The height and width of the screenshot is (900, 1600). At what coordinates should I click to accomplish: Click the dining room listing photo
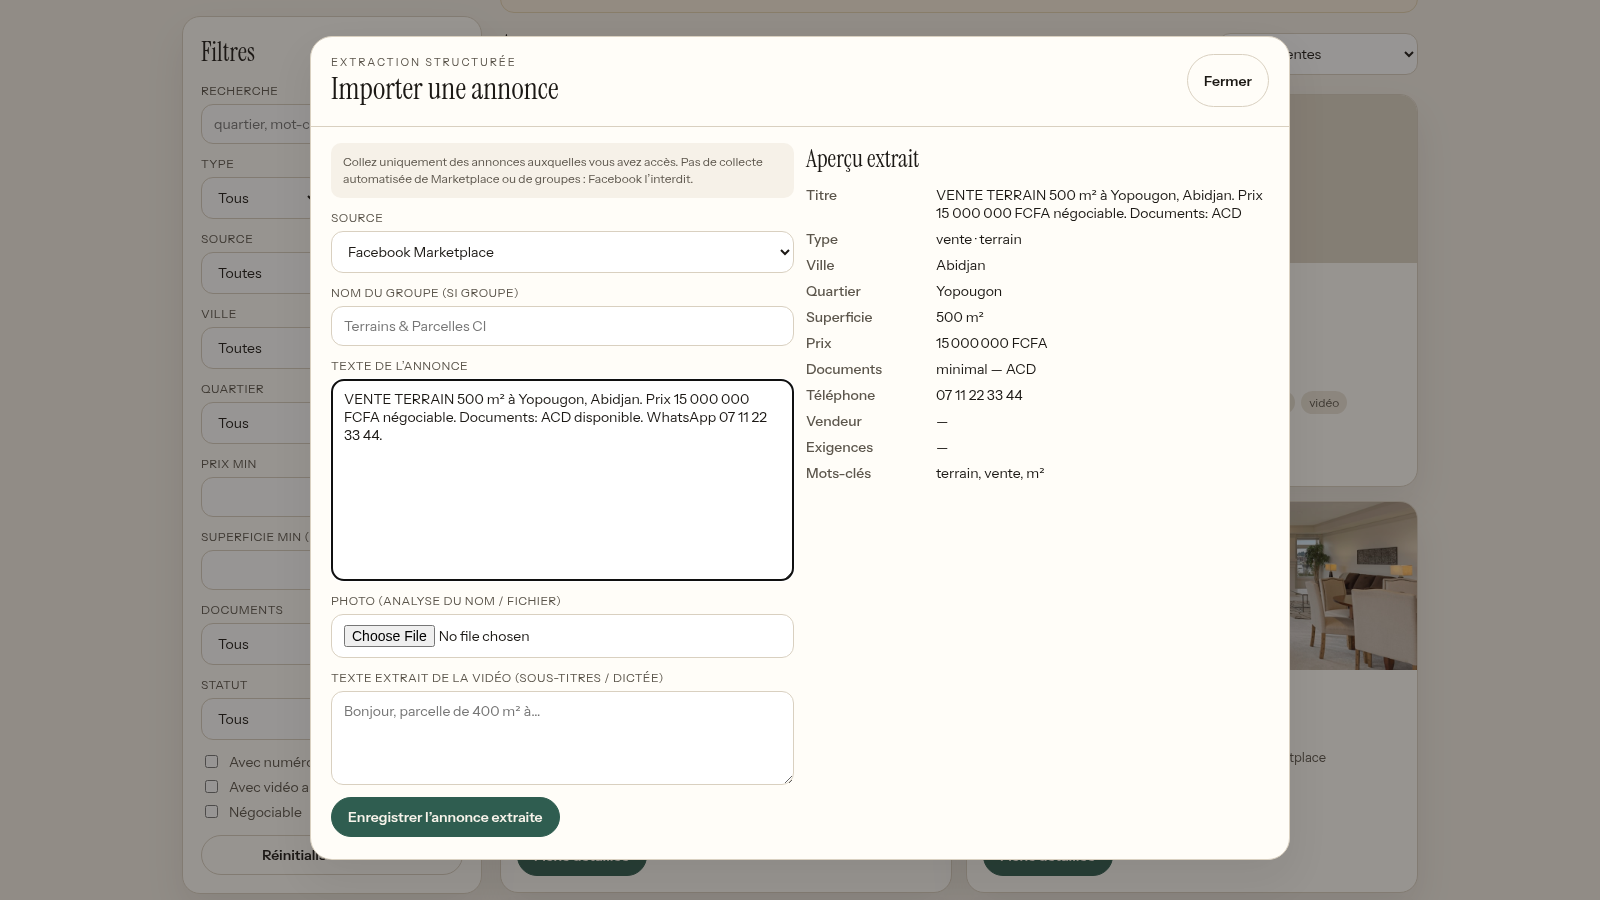click(1353, 586)
